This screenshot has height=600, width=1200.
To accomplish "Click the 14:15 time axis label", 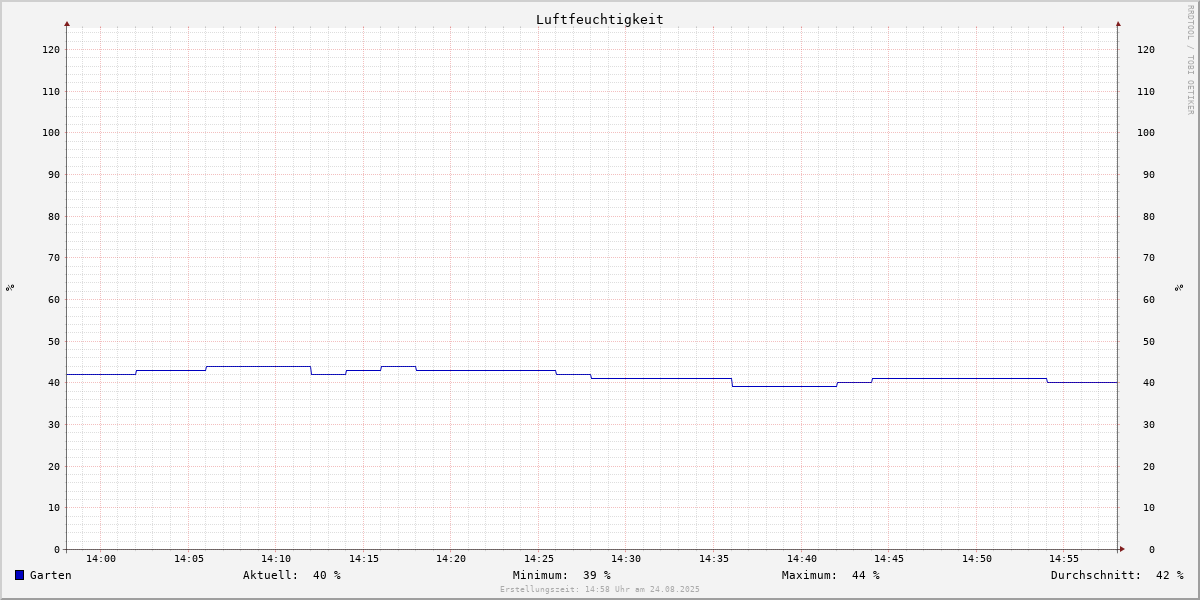I will tap(364, 559).
